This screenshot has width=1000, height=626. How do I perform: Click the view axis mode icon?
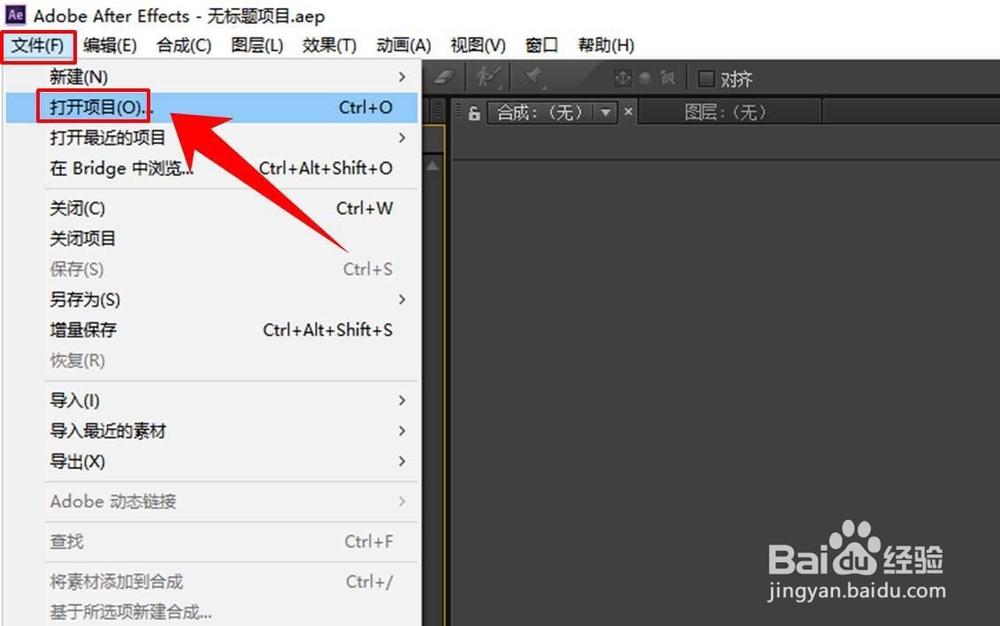(x=668, y=78)
